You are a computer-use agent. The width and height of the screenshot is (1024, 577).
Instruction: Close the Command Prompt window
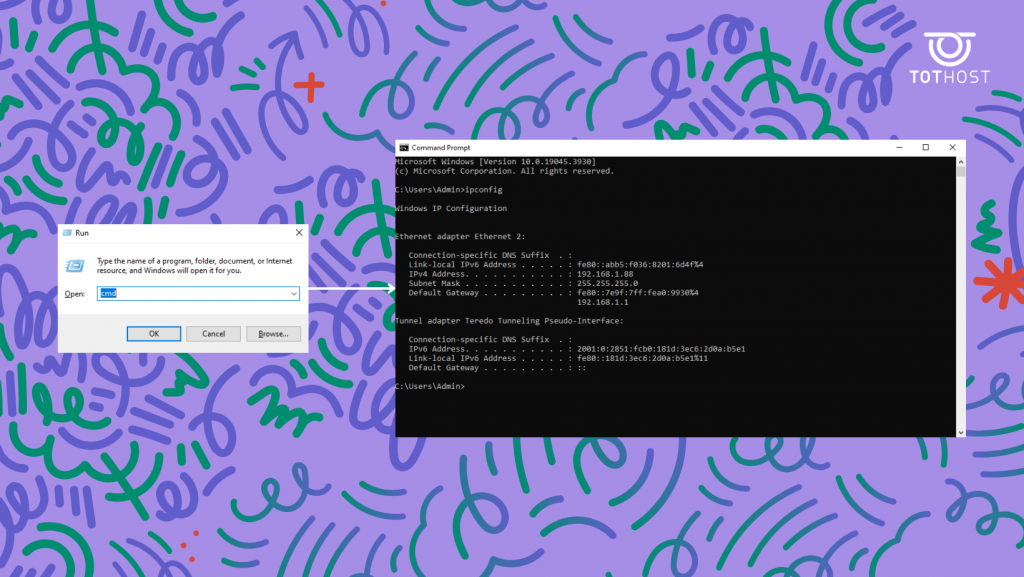tap(951, 146)
